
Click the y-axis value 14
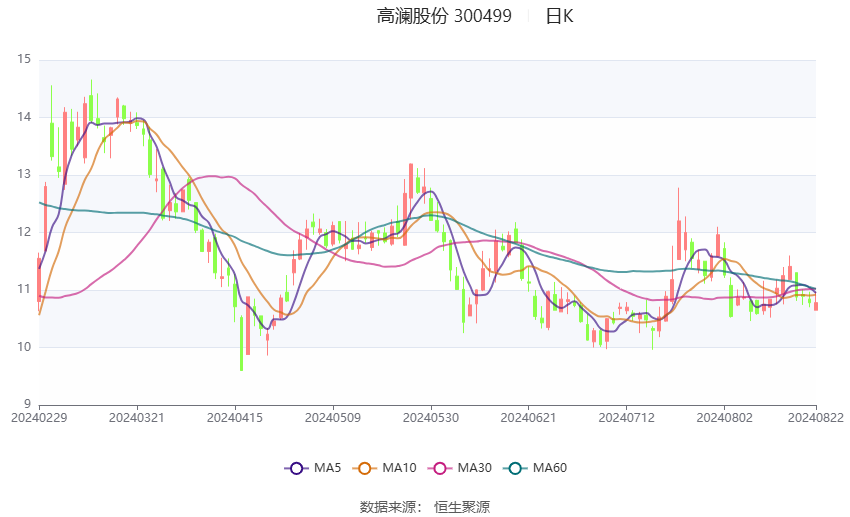point(24,117)
